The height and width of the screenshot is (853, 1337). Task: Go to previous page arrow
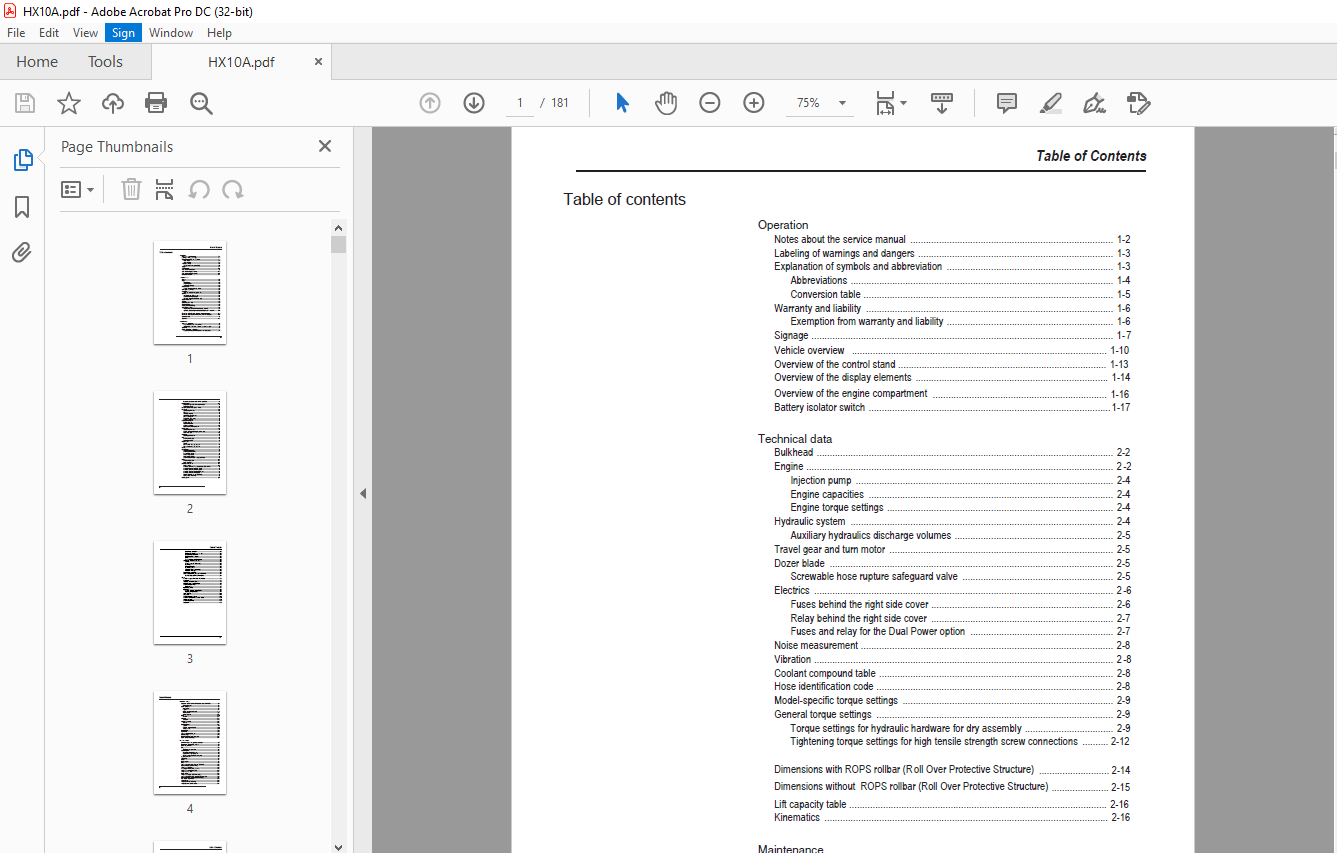tap(430, 103)
